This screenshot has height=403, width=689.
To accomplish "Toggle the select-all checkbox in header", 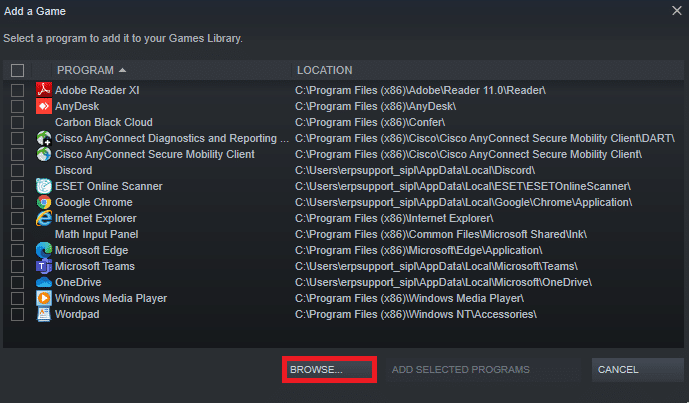I will click(18, 70).
